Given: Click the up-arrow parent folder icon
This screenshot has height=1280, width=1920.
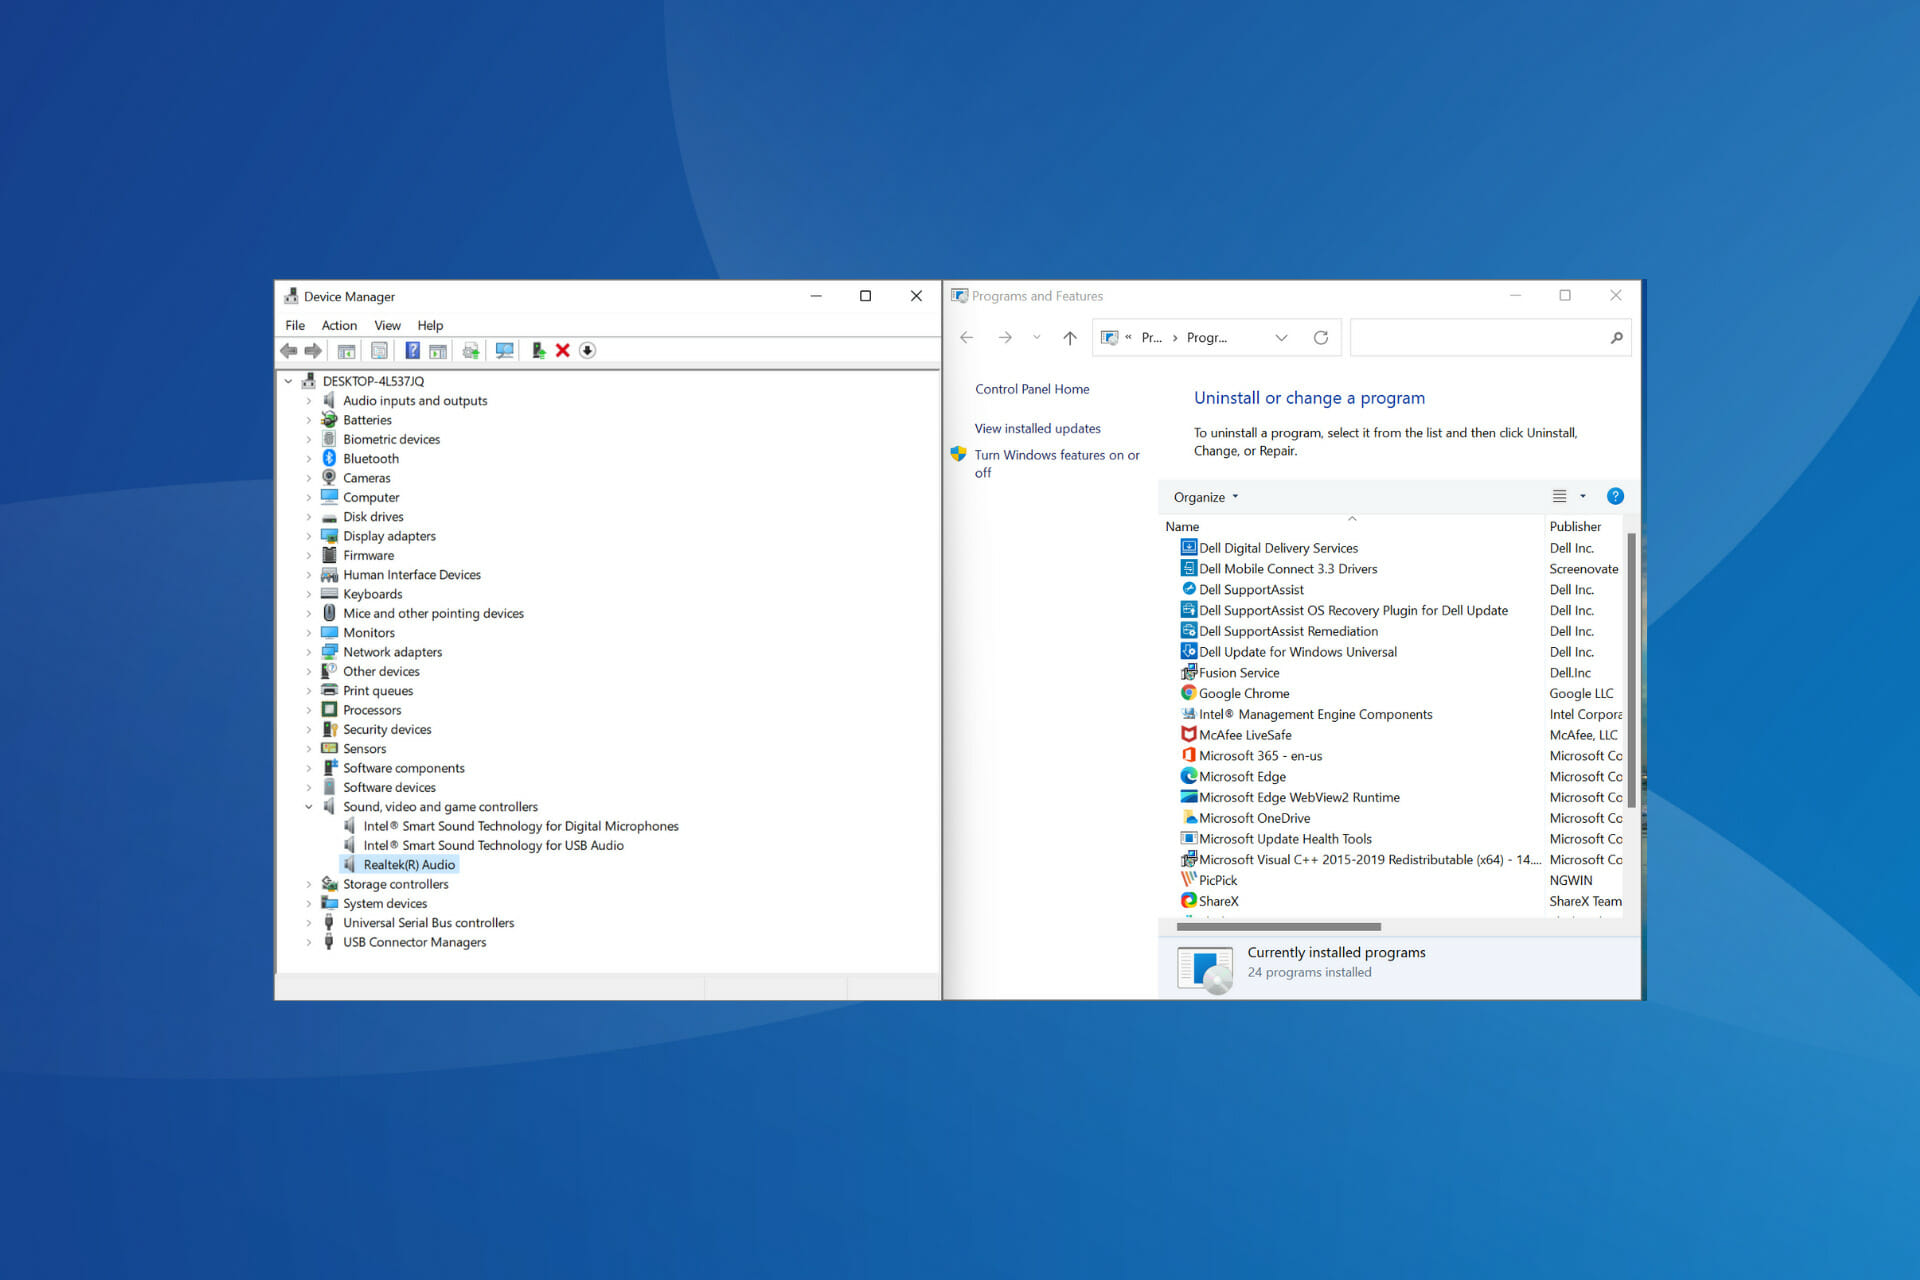Looking at the screenshot, I should click(1070, 338).
